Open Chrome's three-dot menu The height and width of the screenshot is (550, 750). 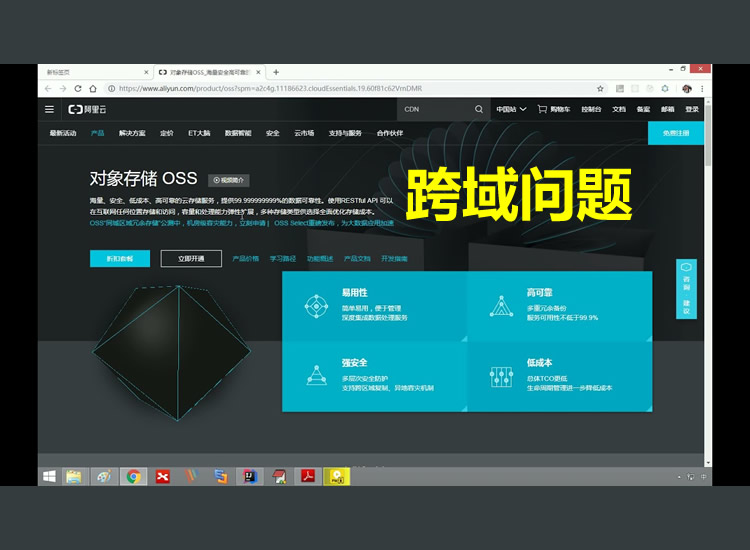(703, 88)
